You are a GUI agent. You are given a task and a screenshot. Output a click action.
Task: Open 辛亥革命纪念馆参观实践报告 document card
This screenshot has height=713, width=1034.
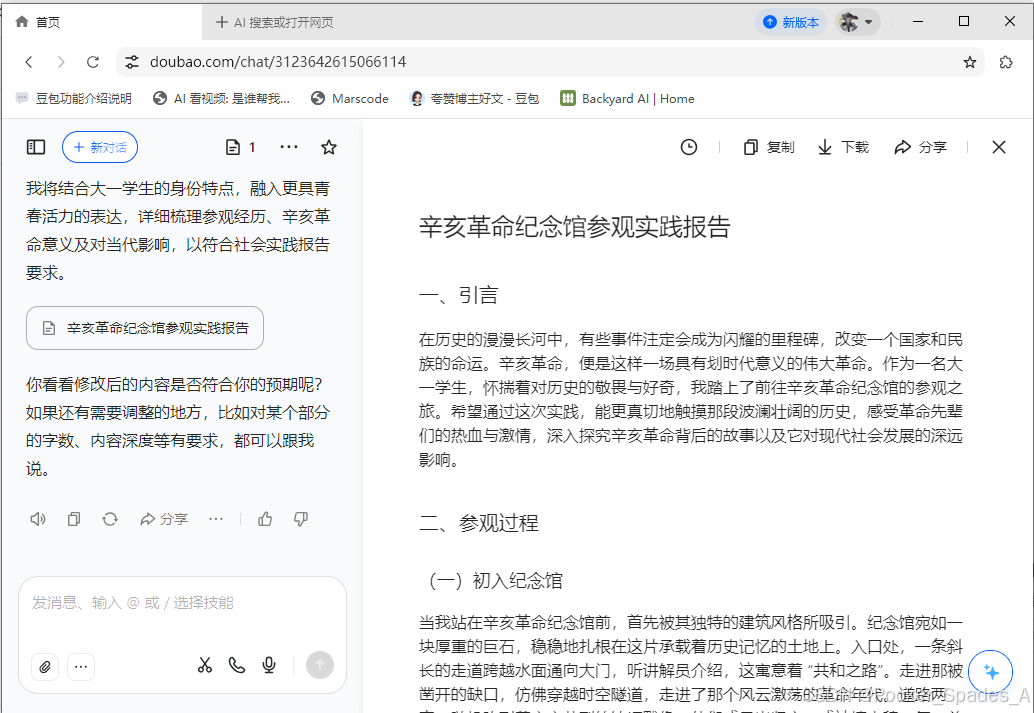[x=145, y=328]
